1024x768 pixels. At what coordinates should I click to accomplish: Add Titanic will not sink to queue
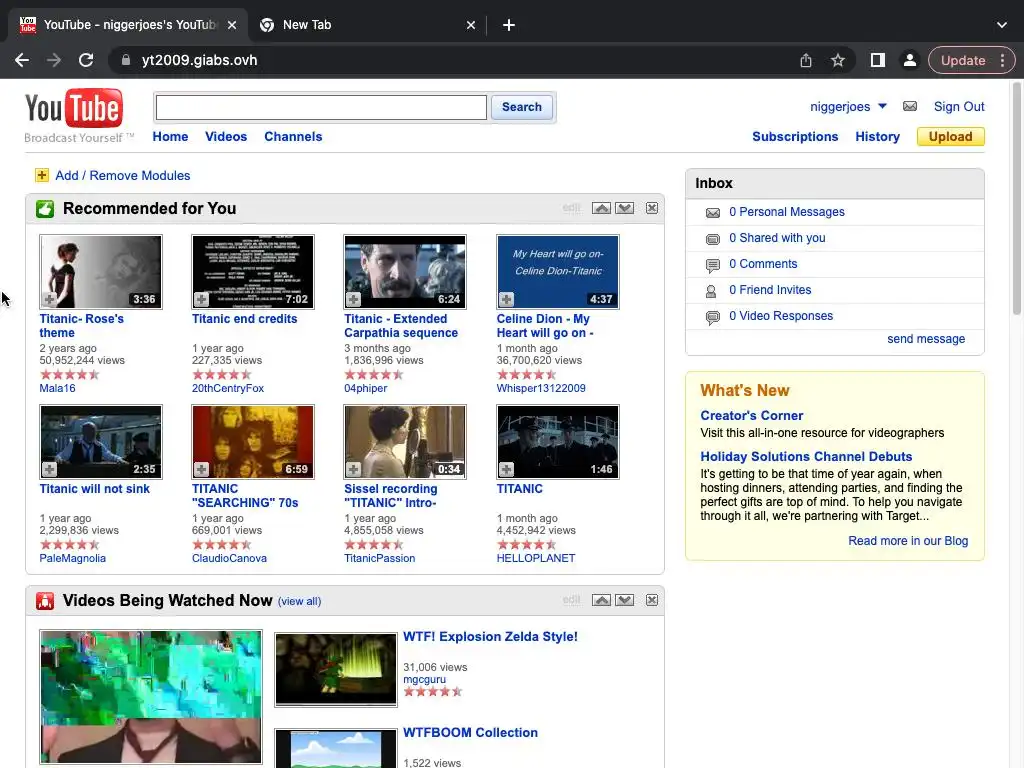click(49, 469)
